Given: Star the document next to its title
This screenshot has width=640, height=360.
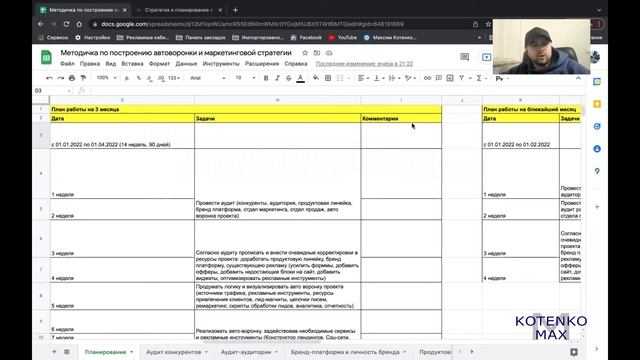Looking at the screenshot, I should point(305,53).
